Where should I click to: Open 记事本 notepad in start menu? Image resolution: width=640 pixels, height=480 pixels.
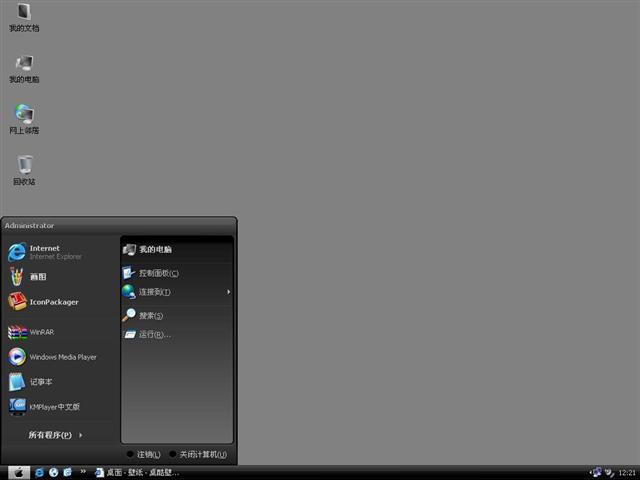click(x=61, y=382)
